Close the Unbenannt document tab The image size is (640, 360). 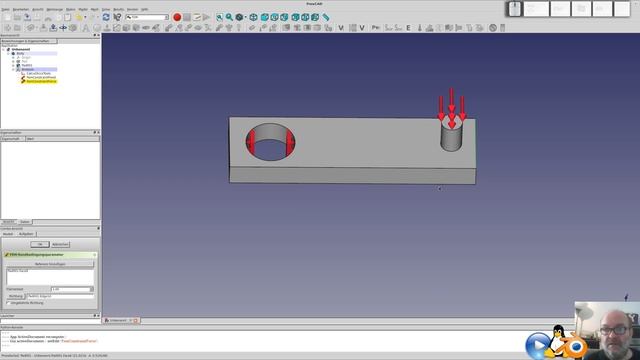pyautogui.click(x=136, y=320)
